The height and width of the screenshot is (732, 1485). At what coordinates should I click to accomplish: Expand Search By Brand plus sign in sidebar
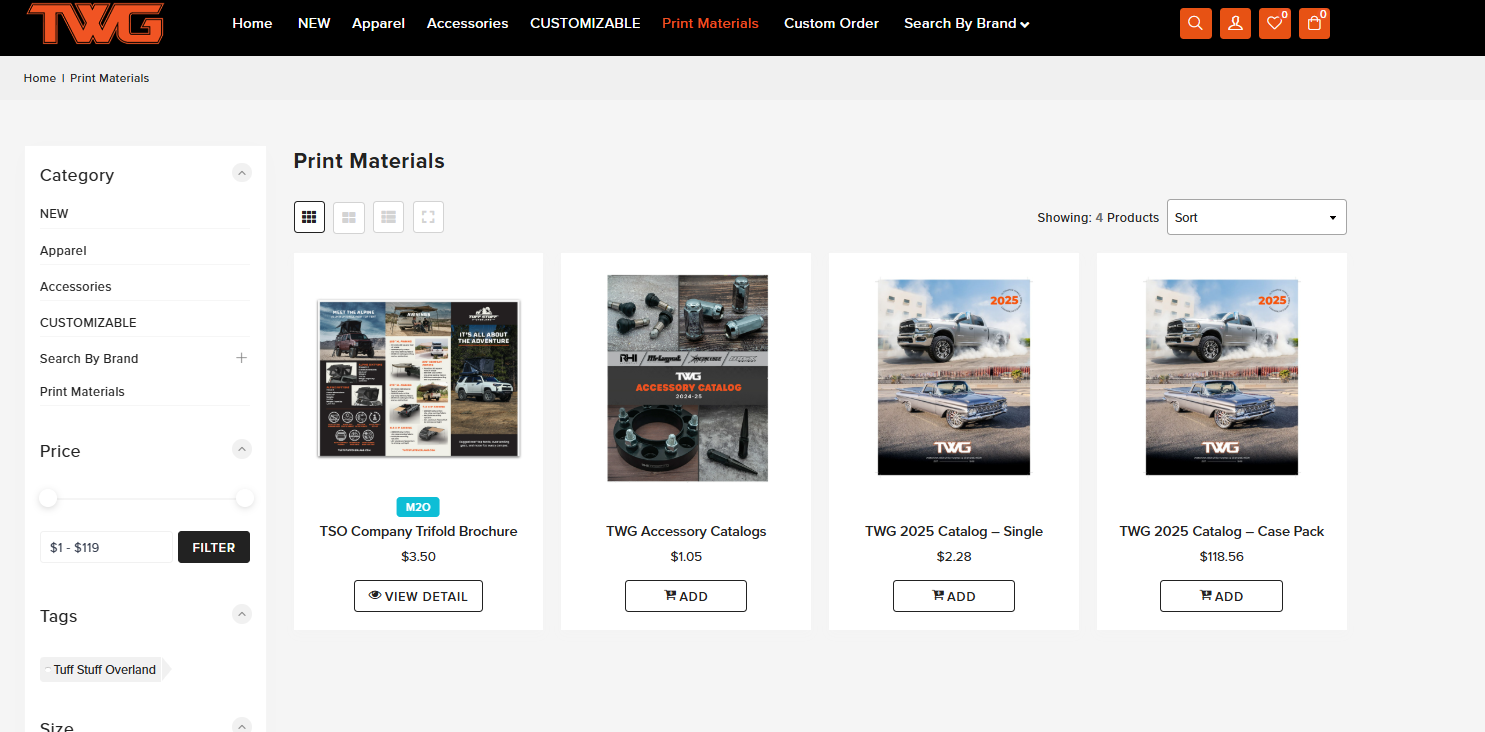[x=241, y=358]
